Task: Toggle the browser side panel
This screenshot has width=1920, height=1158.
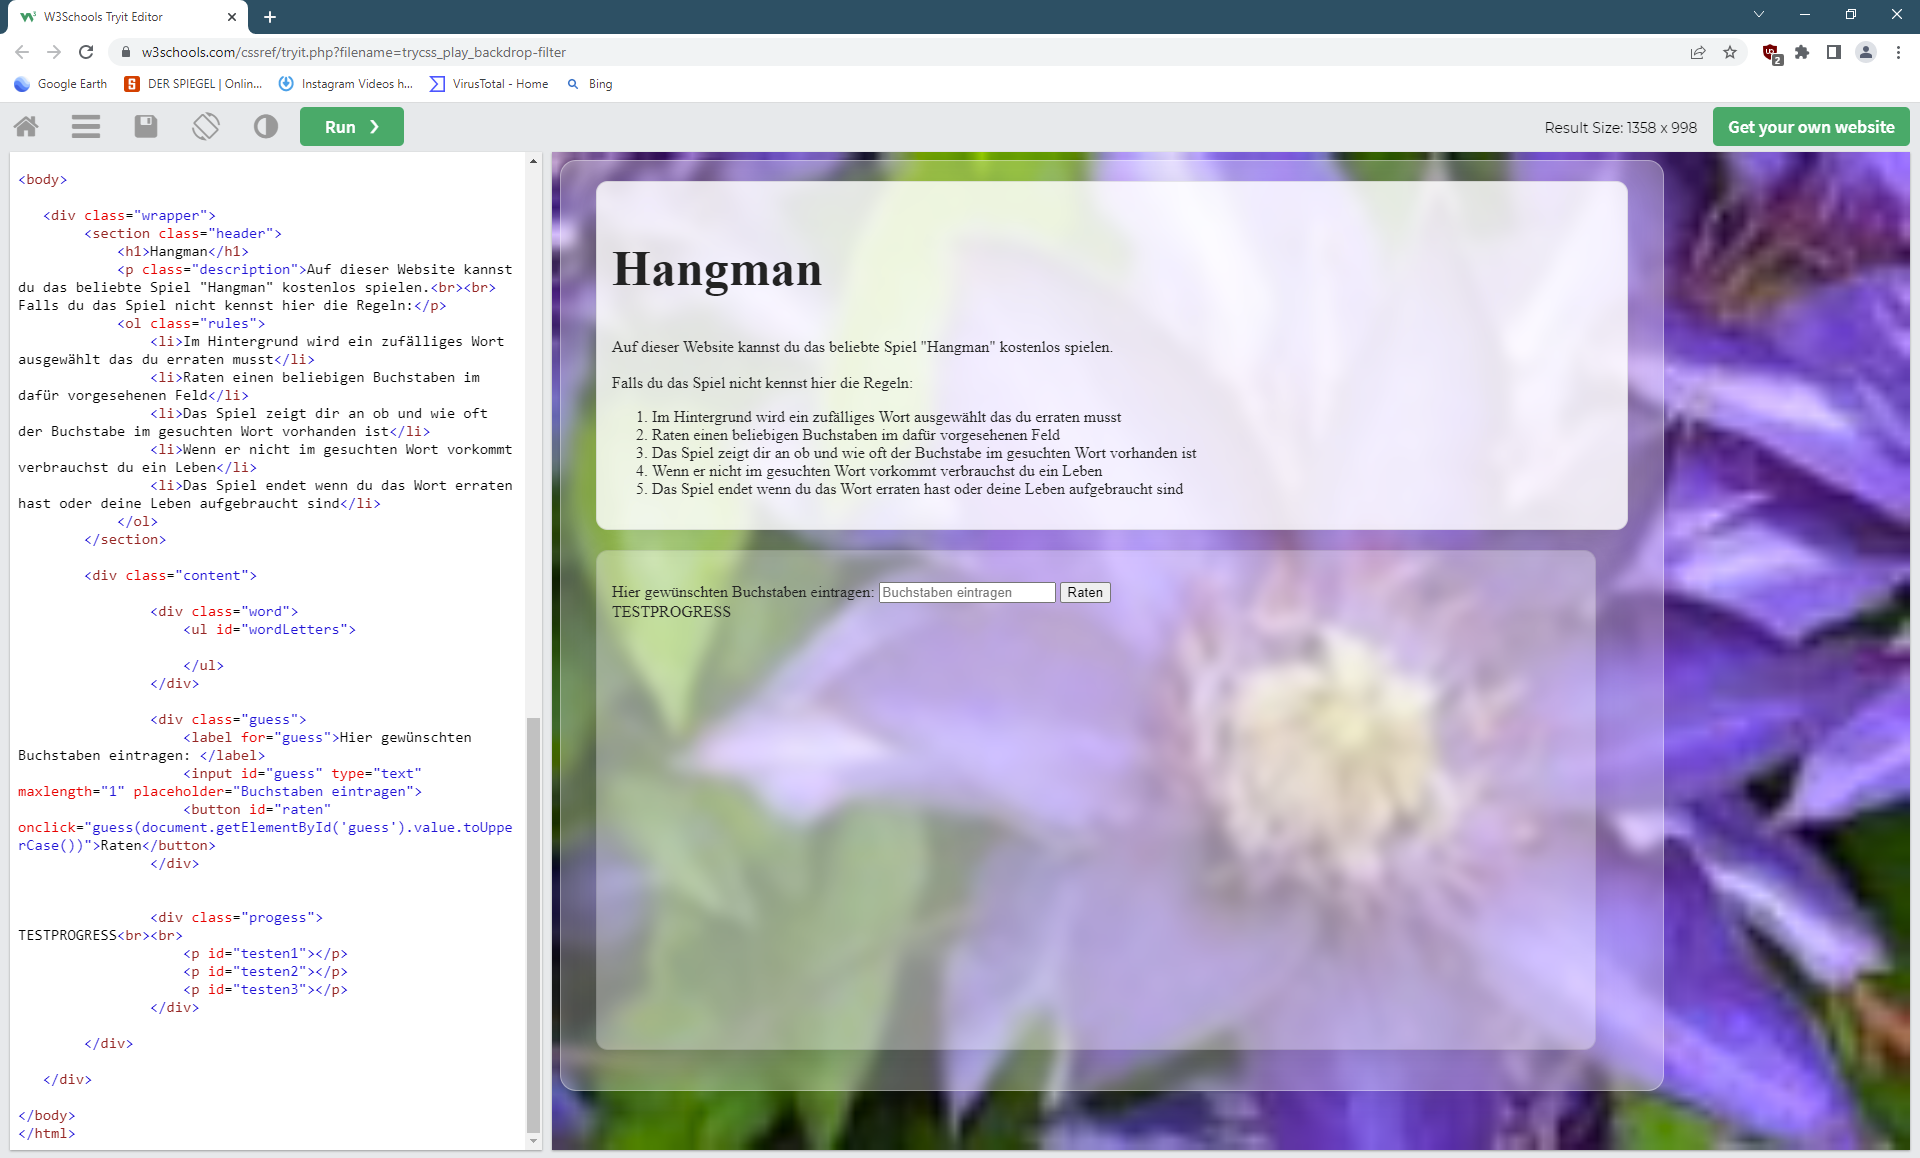Action: pyautogui.click(x=1834, y=52)
